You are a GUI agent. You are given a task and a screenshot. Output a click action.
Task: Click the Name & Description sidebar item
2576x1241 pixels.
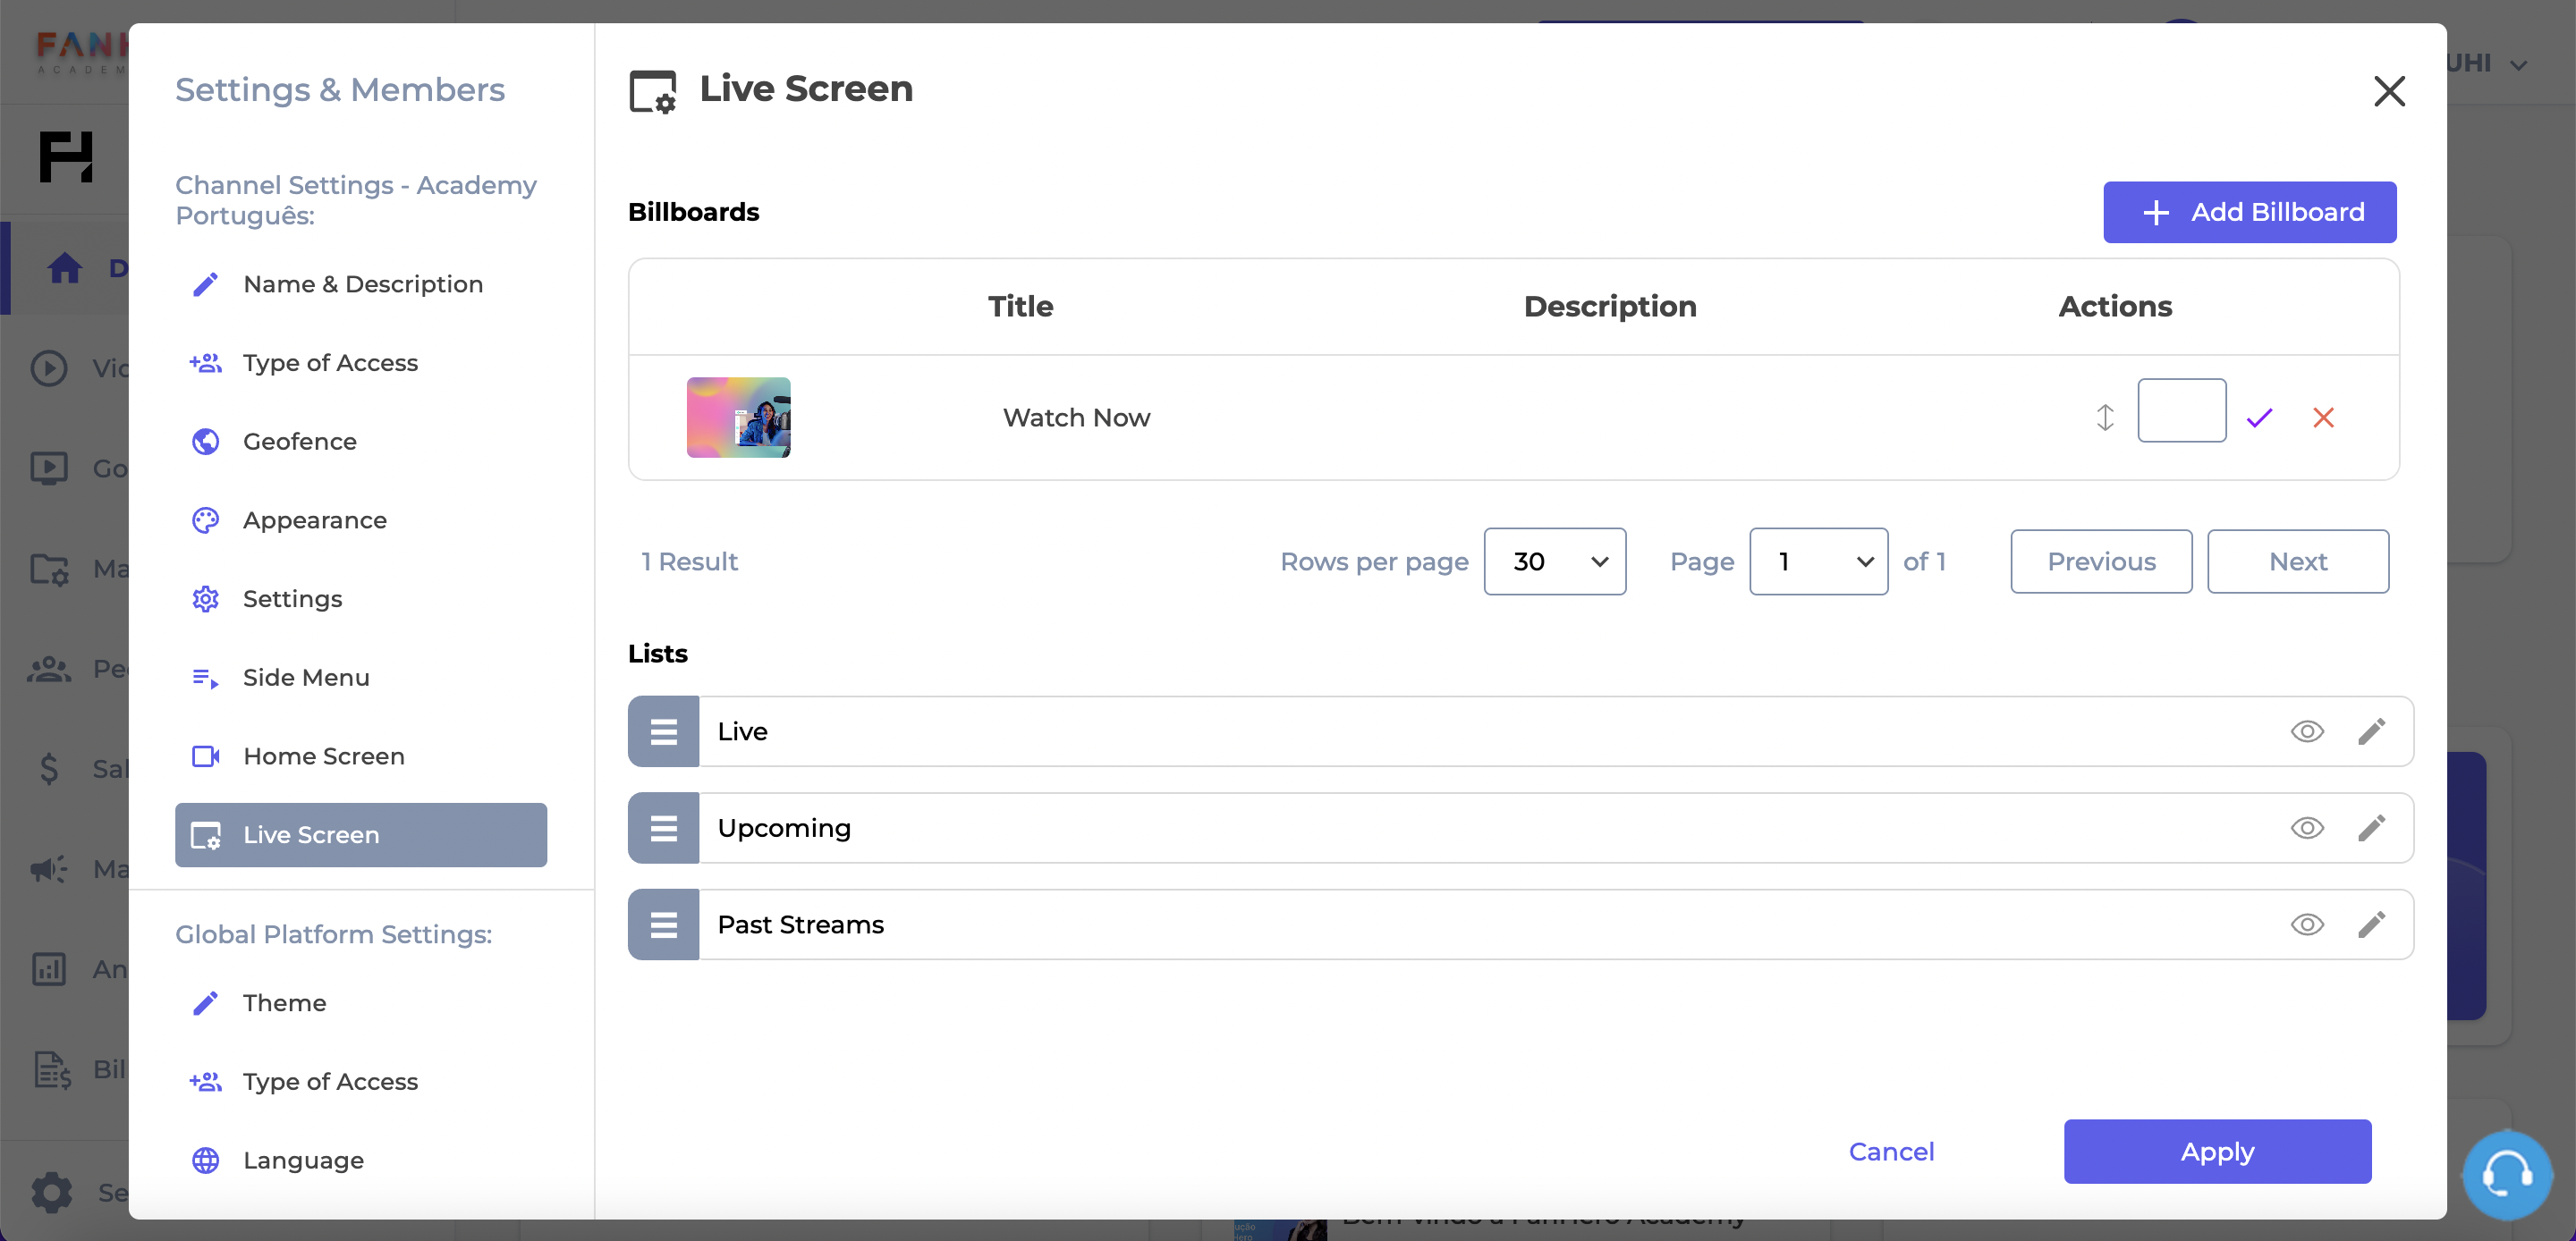[363, 284]
